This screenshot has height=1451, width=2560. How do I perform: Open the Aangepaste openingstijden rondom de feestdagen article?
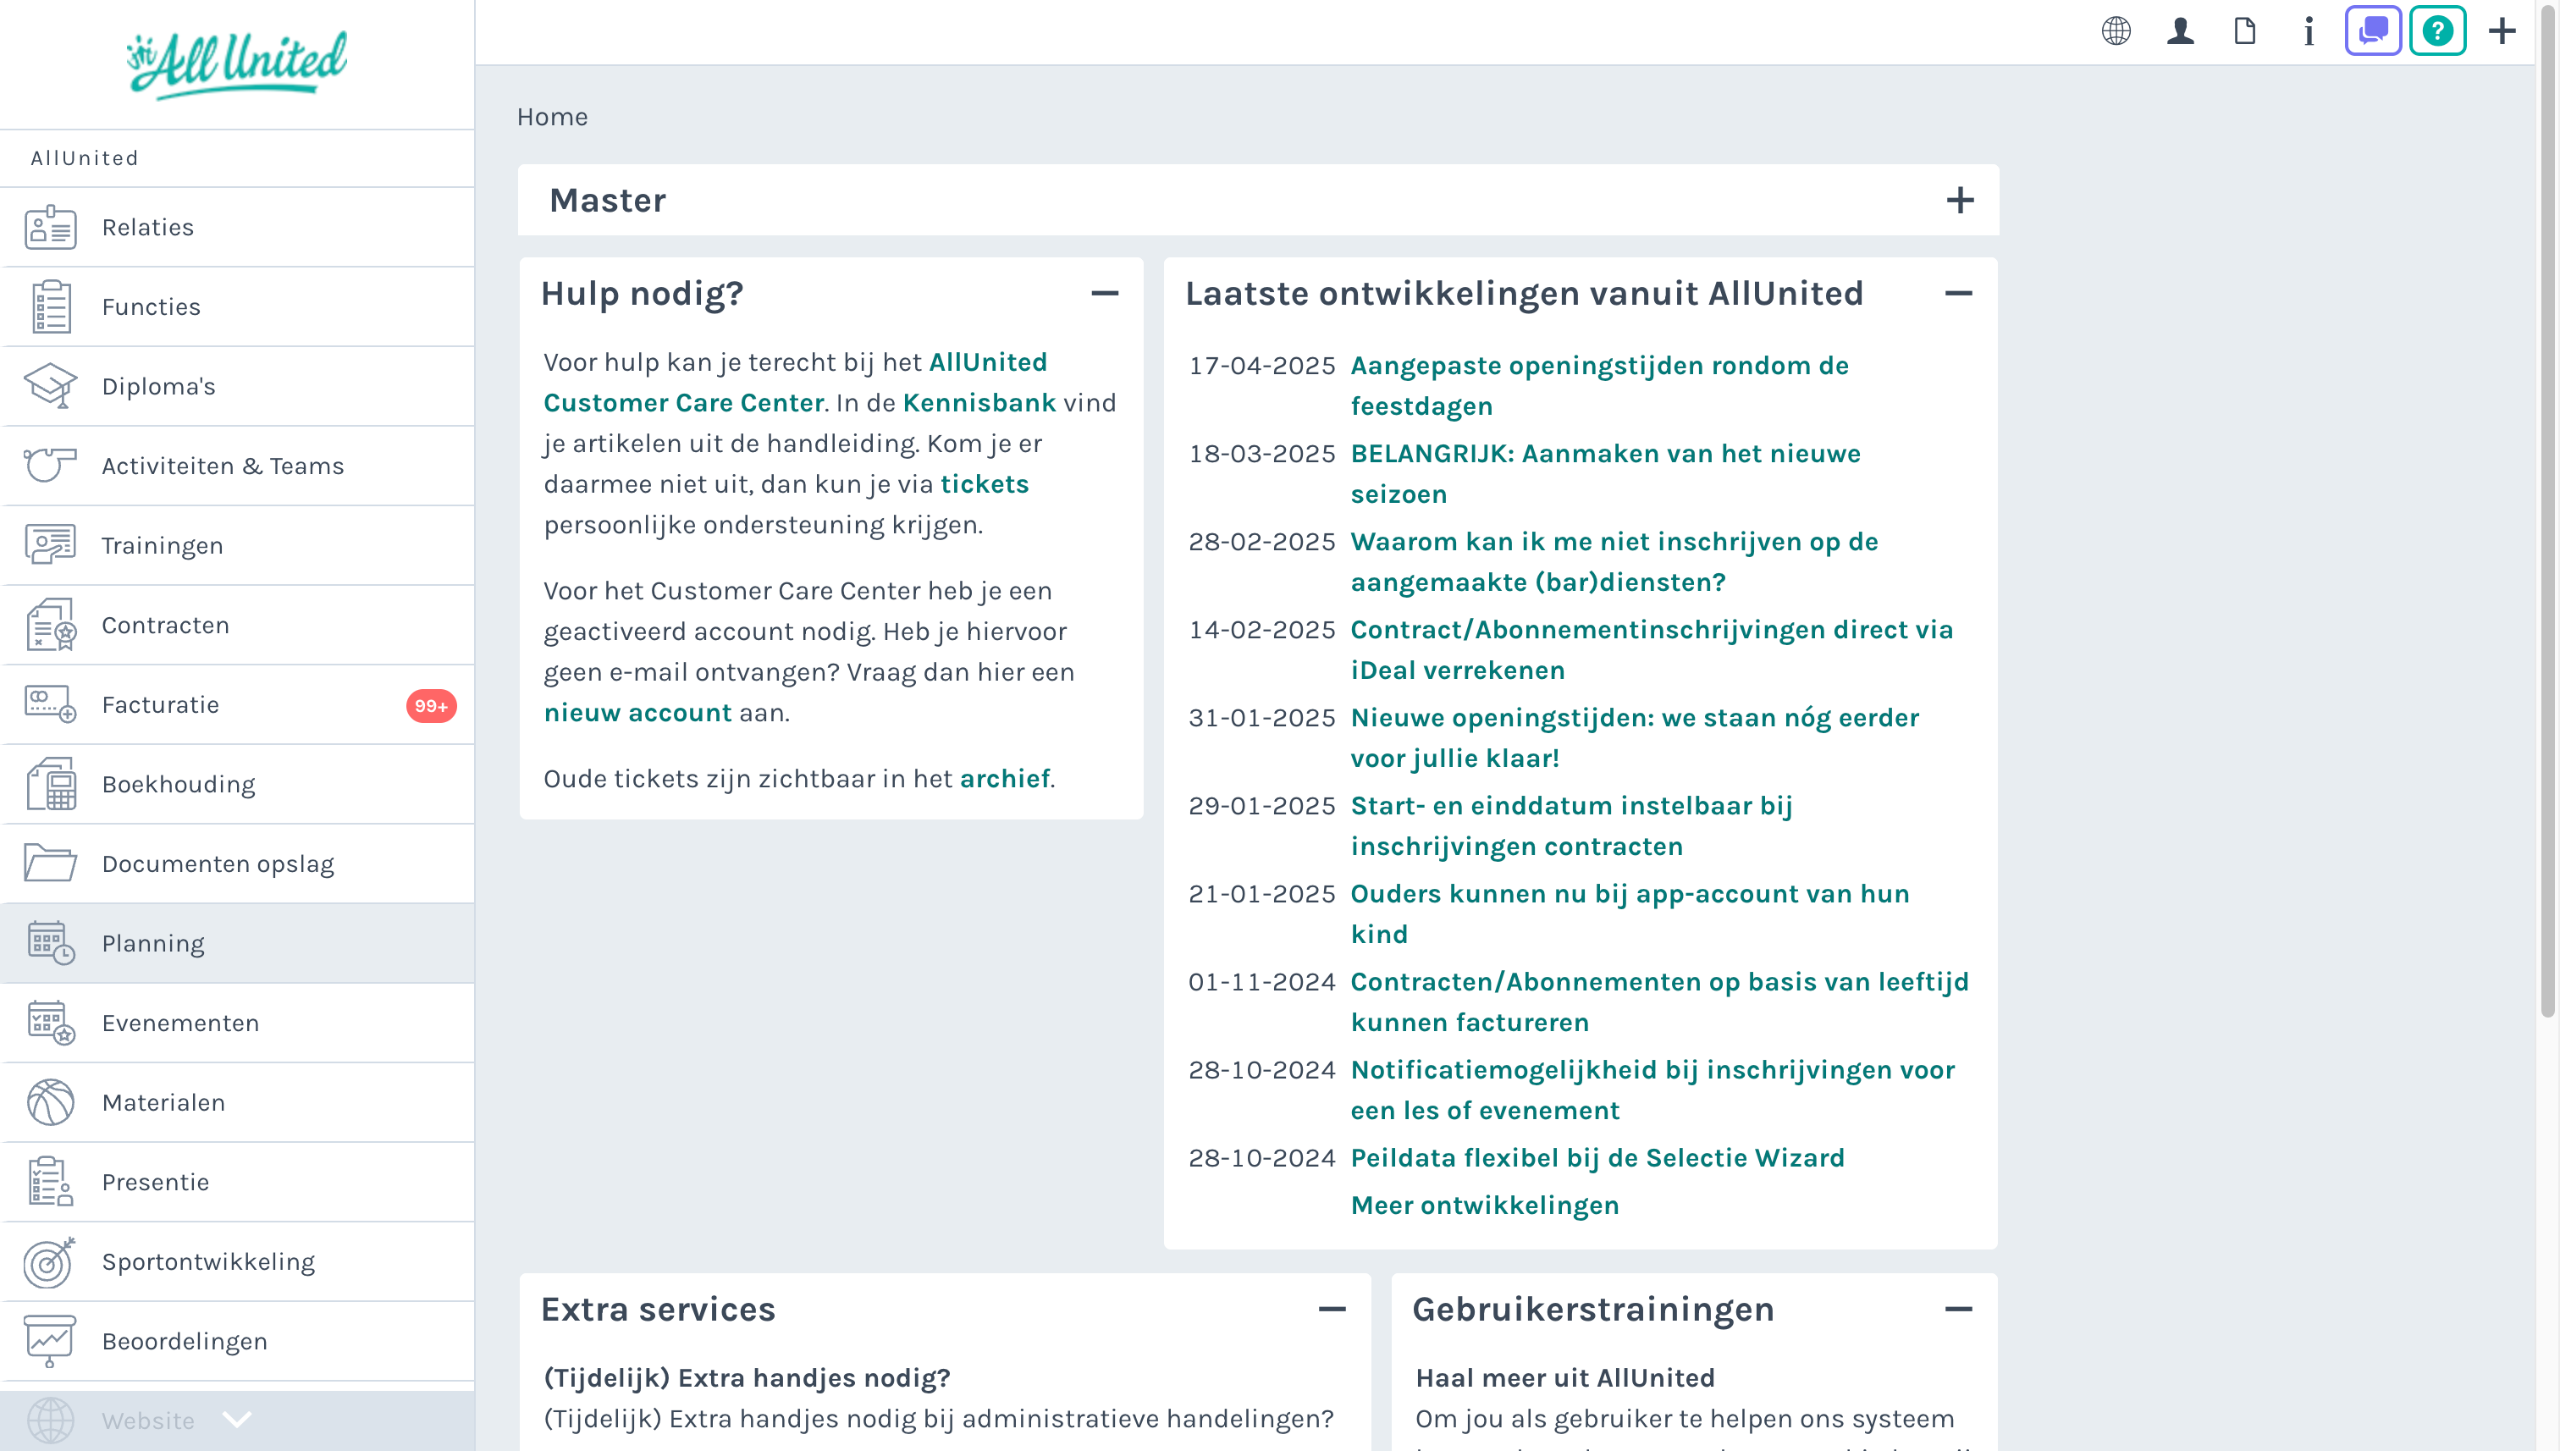(1600, 386)
